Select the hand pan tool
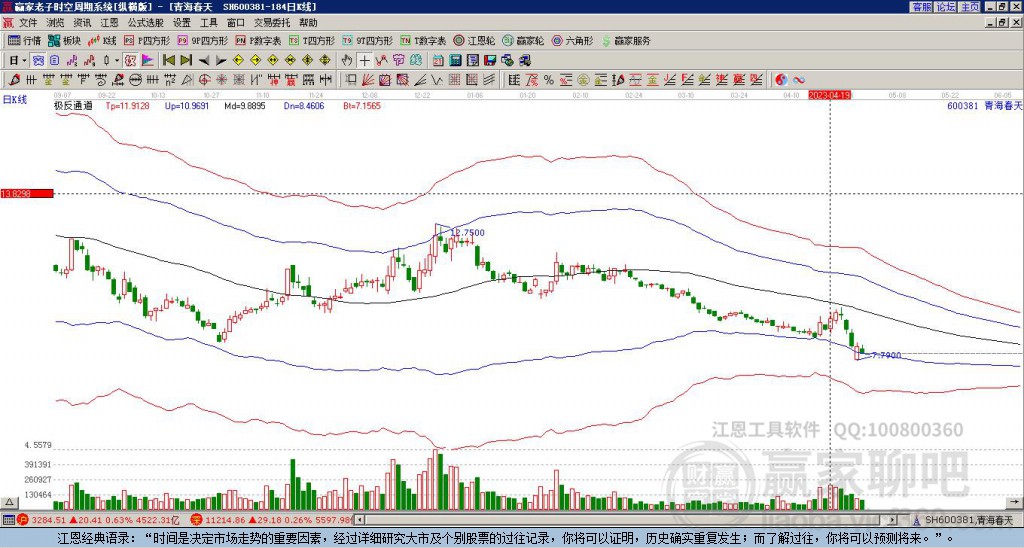Viewport: 1024px width, 548px height. [347, 61]
